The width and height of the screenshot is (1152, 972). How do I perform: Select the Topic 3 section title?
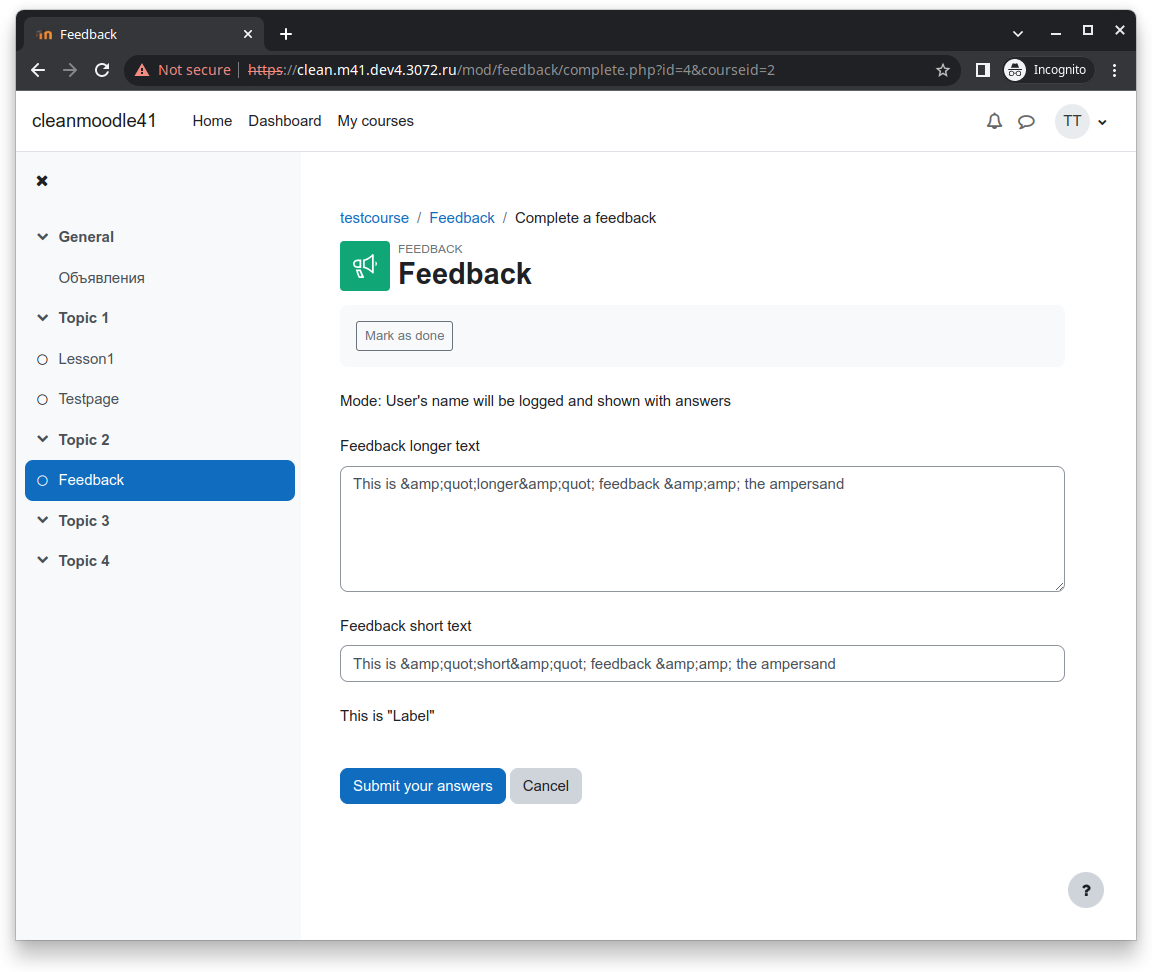pyautogui.click(x=84, y=521)
